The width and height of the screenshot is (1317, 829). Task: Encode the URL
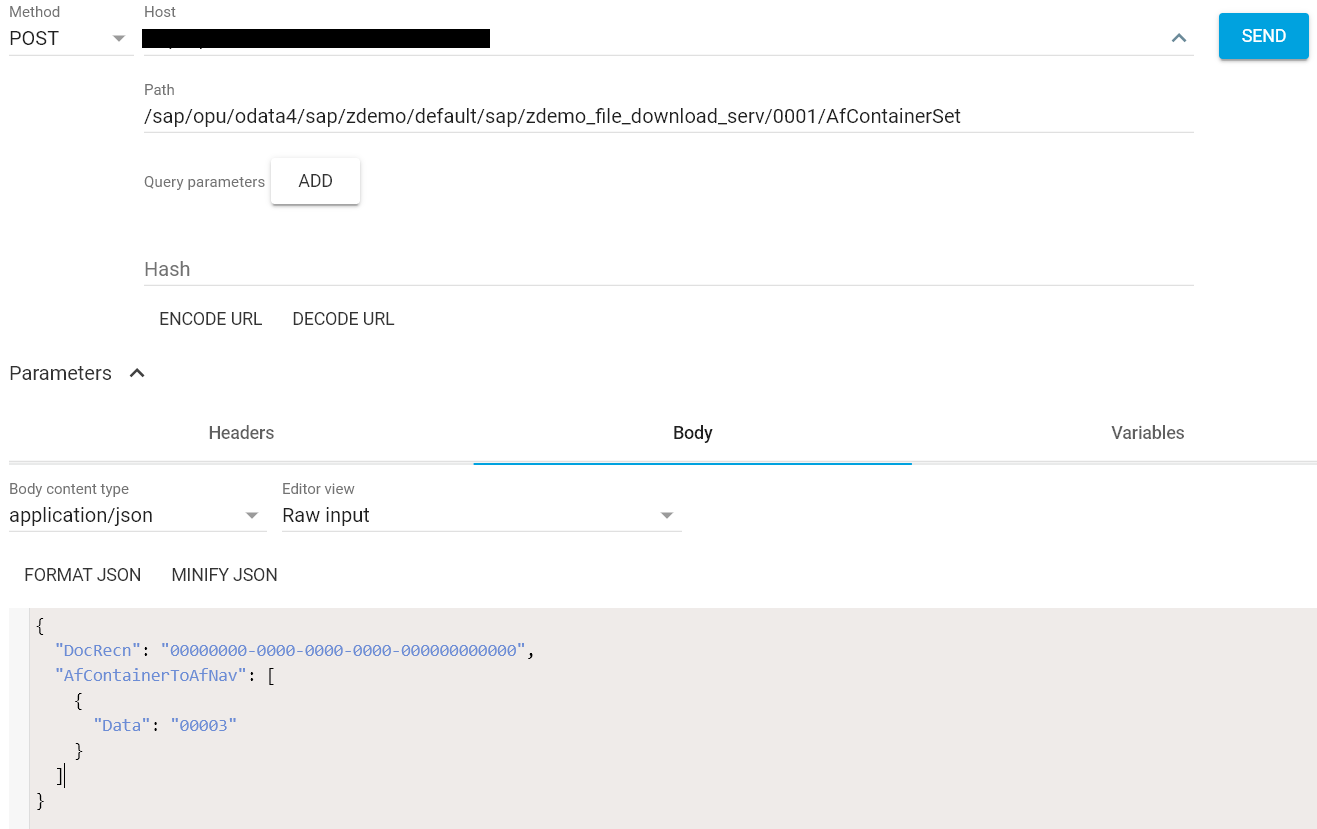click(x=210, y=319)
